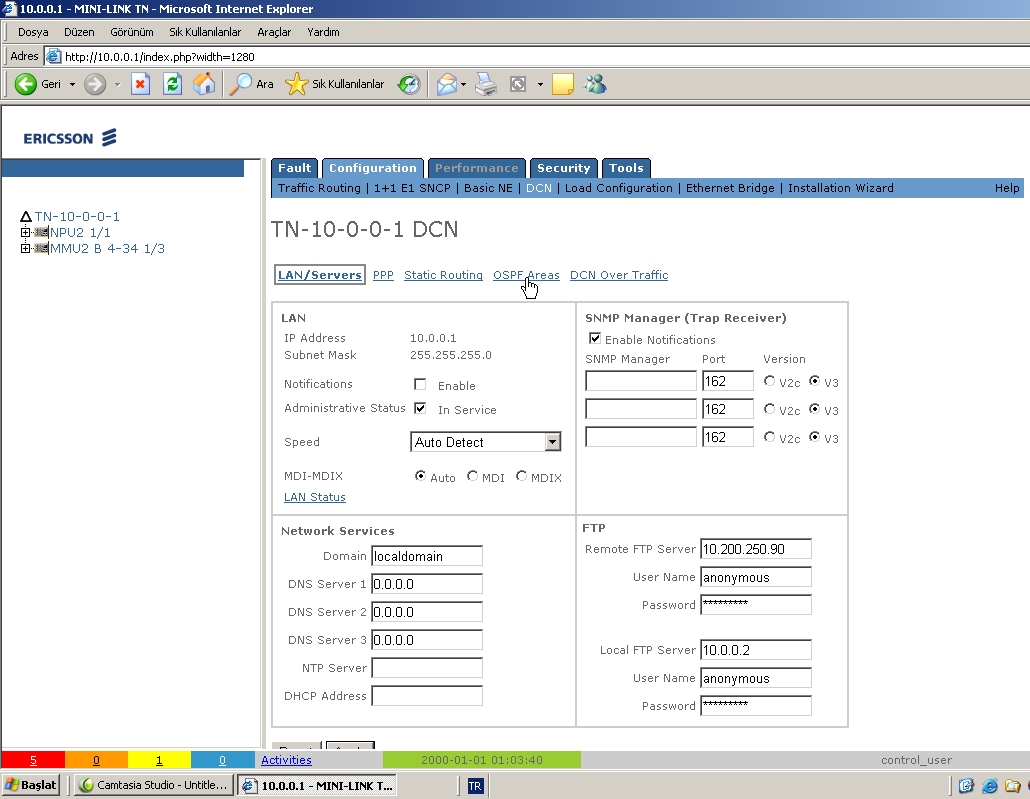Open the browser history clock icon
The width and height of the screenshot is (1030, 799).
click(x=409, y=84)
